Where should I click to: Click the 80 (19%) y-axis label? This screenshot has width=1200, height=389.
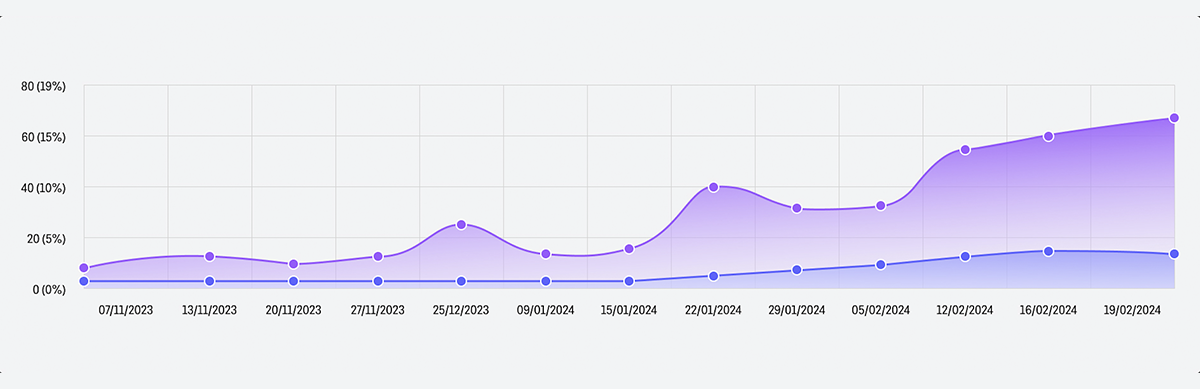pyautogui.click(x=43, y=86)
